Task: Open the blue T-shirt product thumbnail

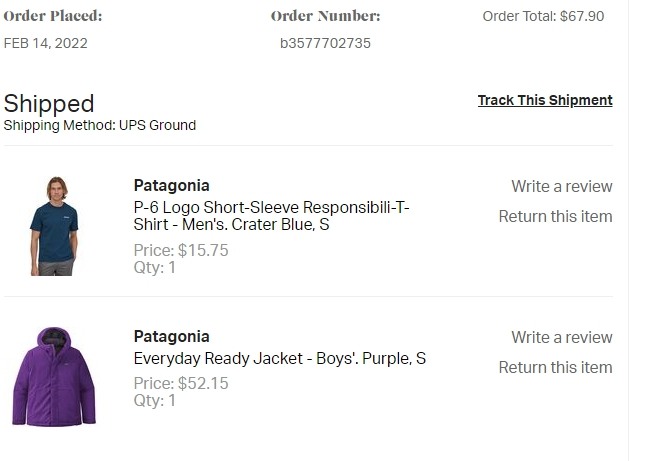Action: pos(54,226)
